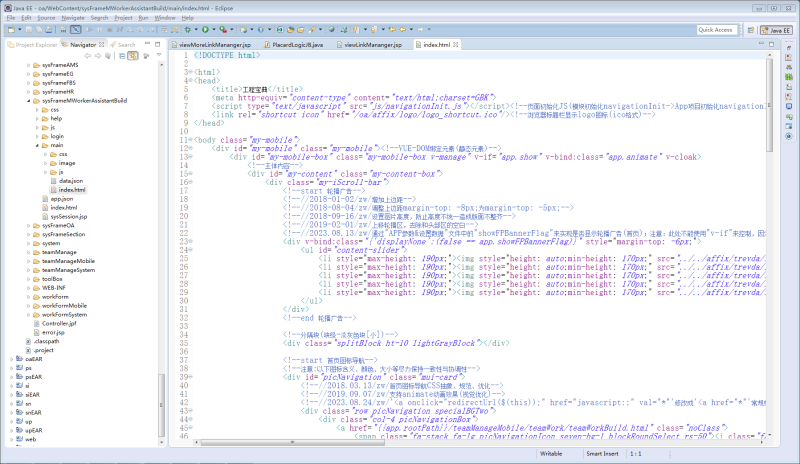Open the Project menu
Image resolution: width=800 pixels, height=464 pixels.
tap(123, 17)
